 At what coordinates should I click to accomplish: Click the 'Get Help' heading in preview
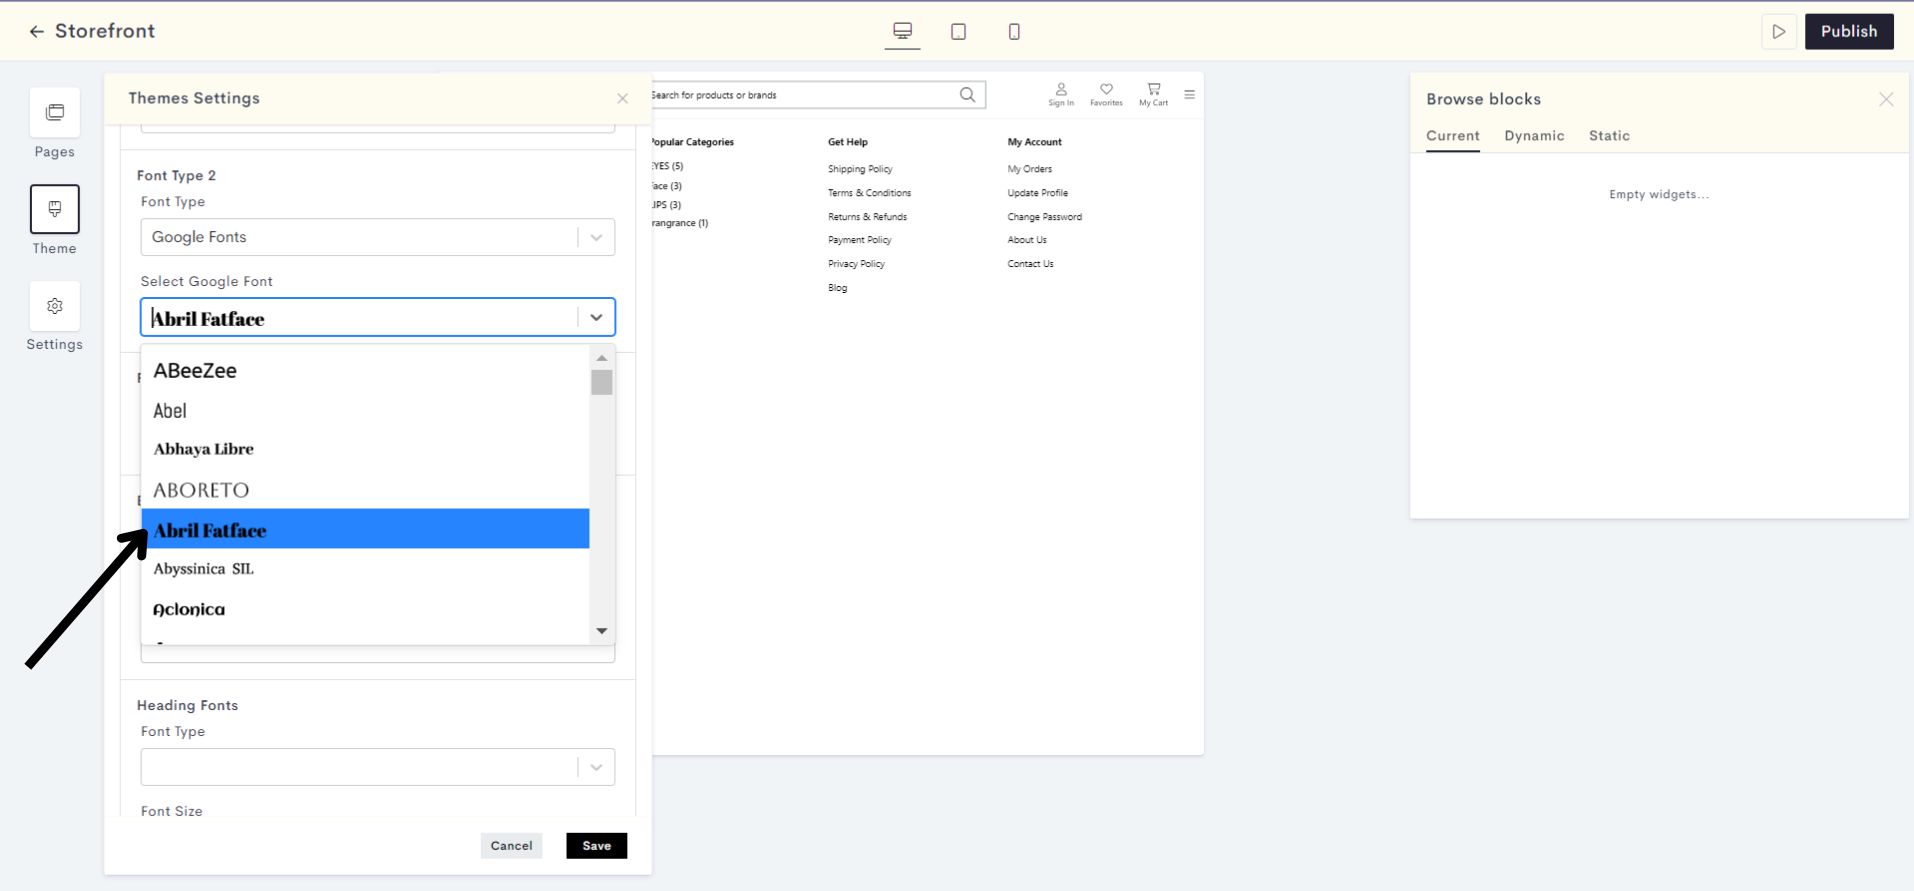click(x=847, y=142)
